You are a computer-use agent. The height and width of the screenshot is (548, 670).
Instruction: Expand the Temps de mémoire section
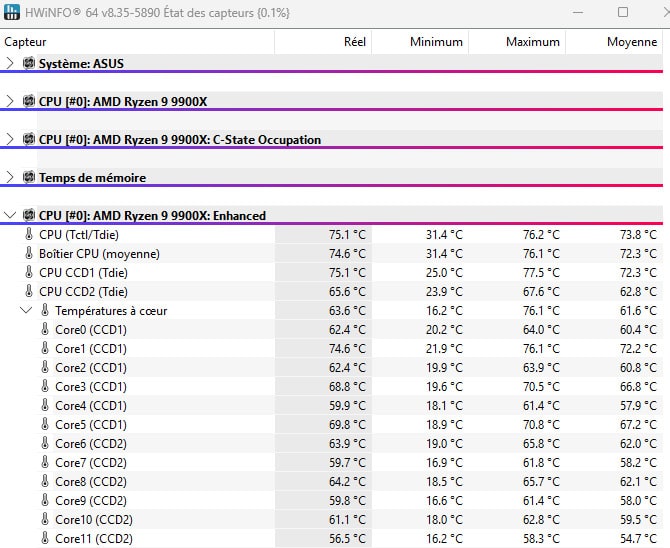click(10, 178)
